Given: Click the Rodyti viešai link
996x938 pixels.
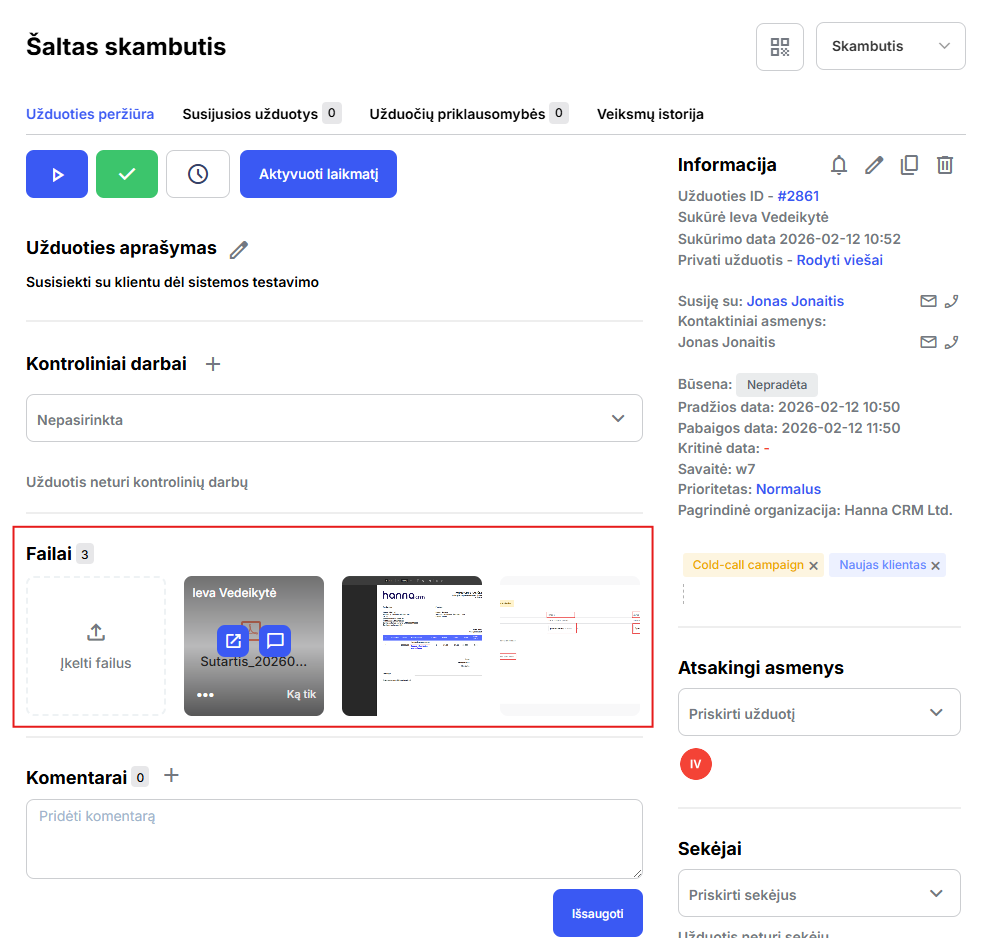Looking at the screenshot, I should pyautogui.click(x=840, y=260).
